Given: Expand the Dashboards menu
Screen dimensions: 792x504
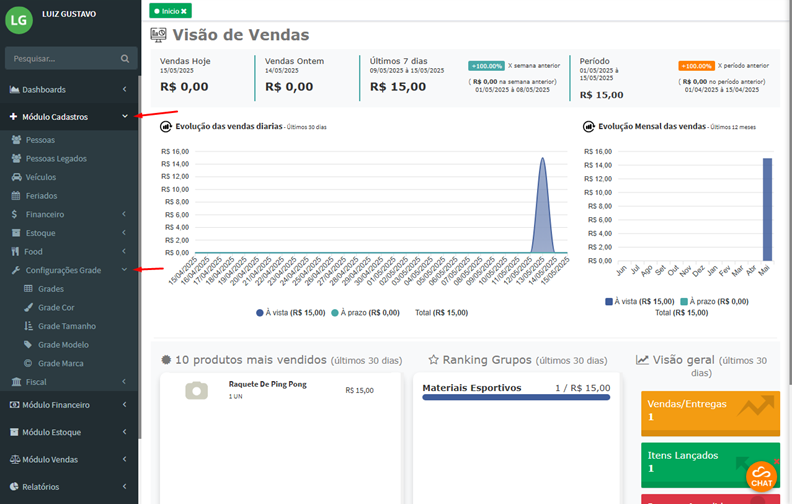Looking at the screenshot, I should pyautogui.click(x=68, y=89).
